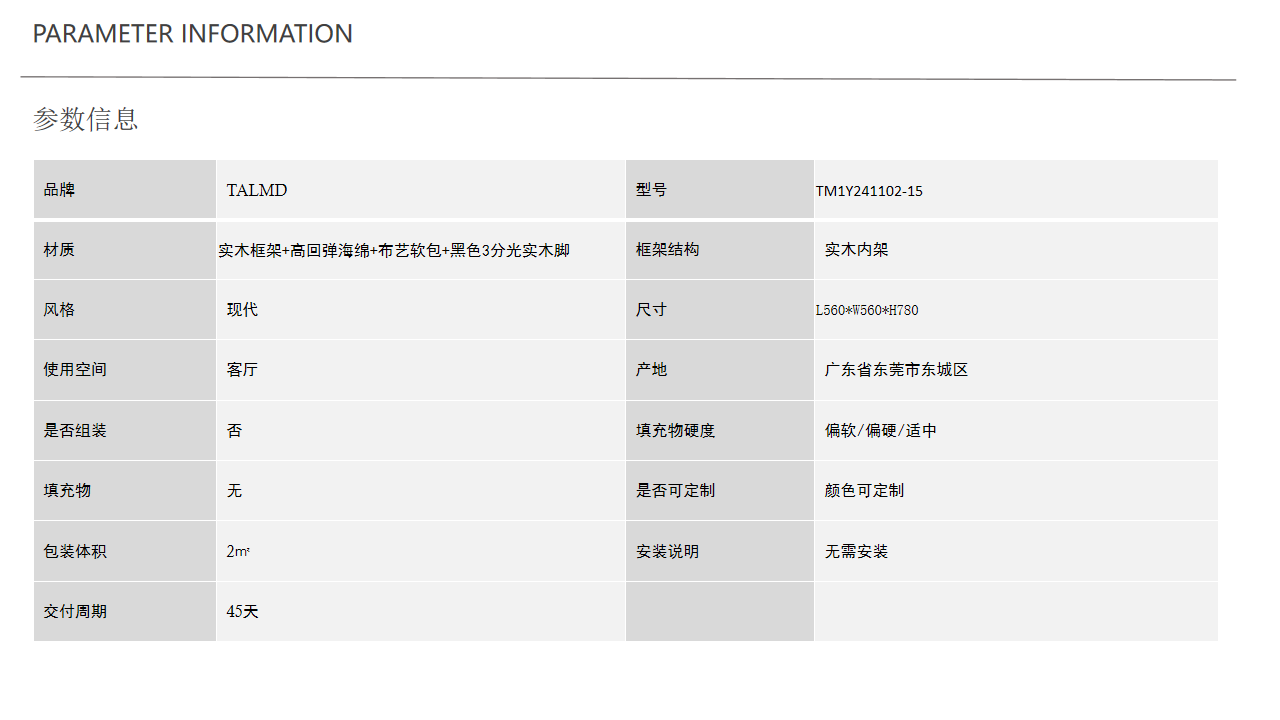Click the 实木内架 frame structure value
Image resolution: width=1280 pixels, height=720 pixels.
click(x=856, y=250)
